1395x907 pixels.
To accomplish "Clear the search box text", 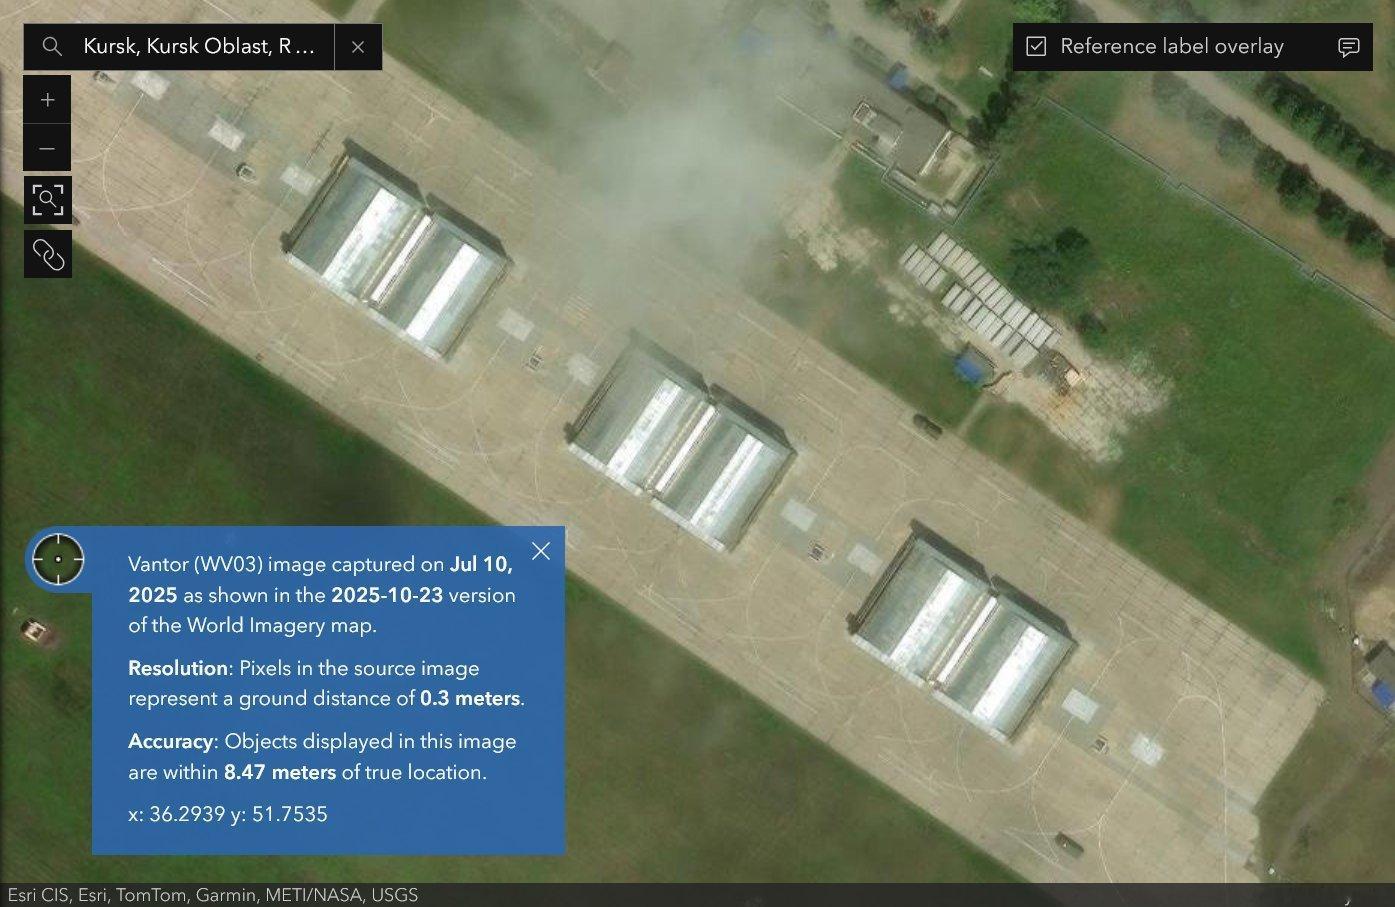I will (x=358, y=47).
